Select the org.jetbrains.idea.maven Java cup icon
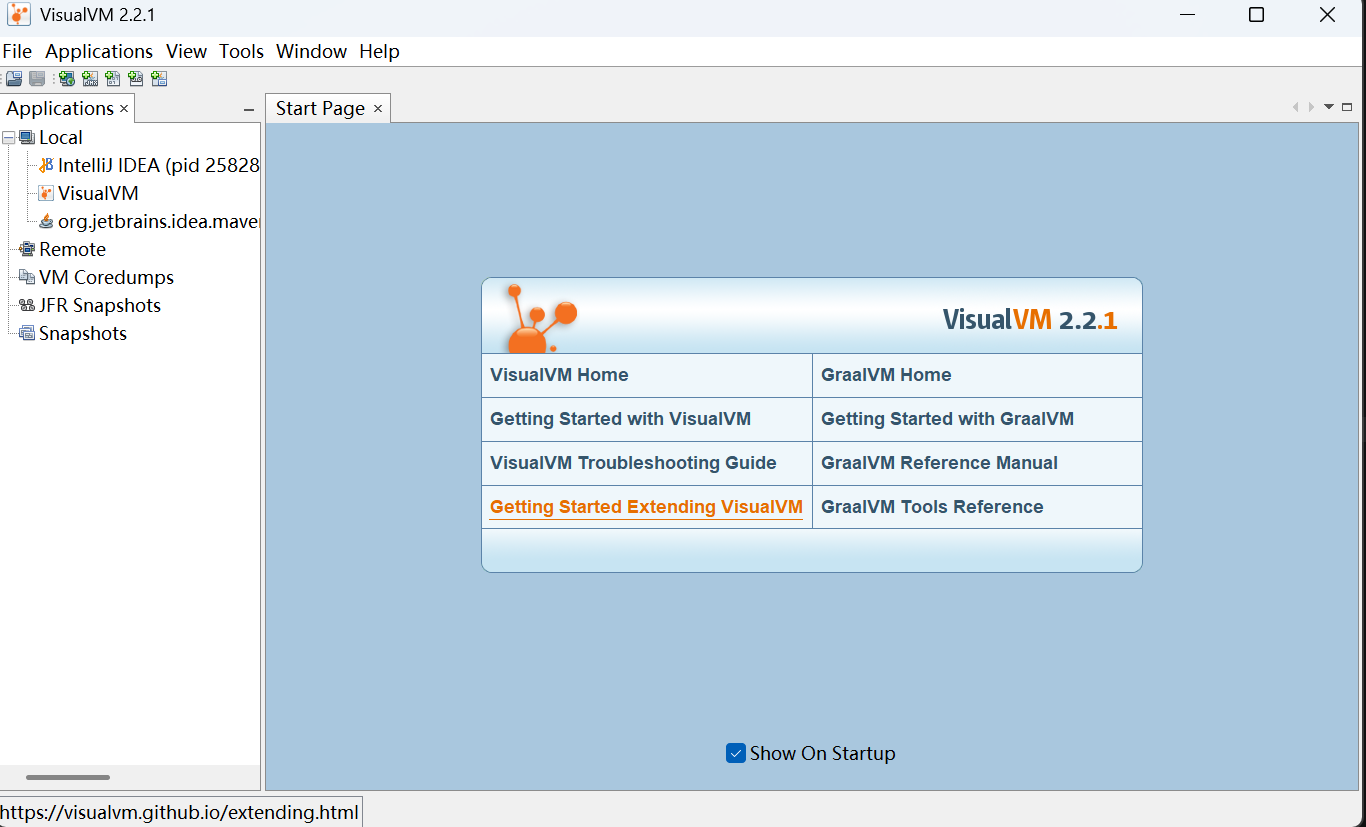 click(46, 222)
